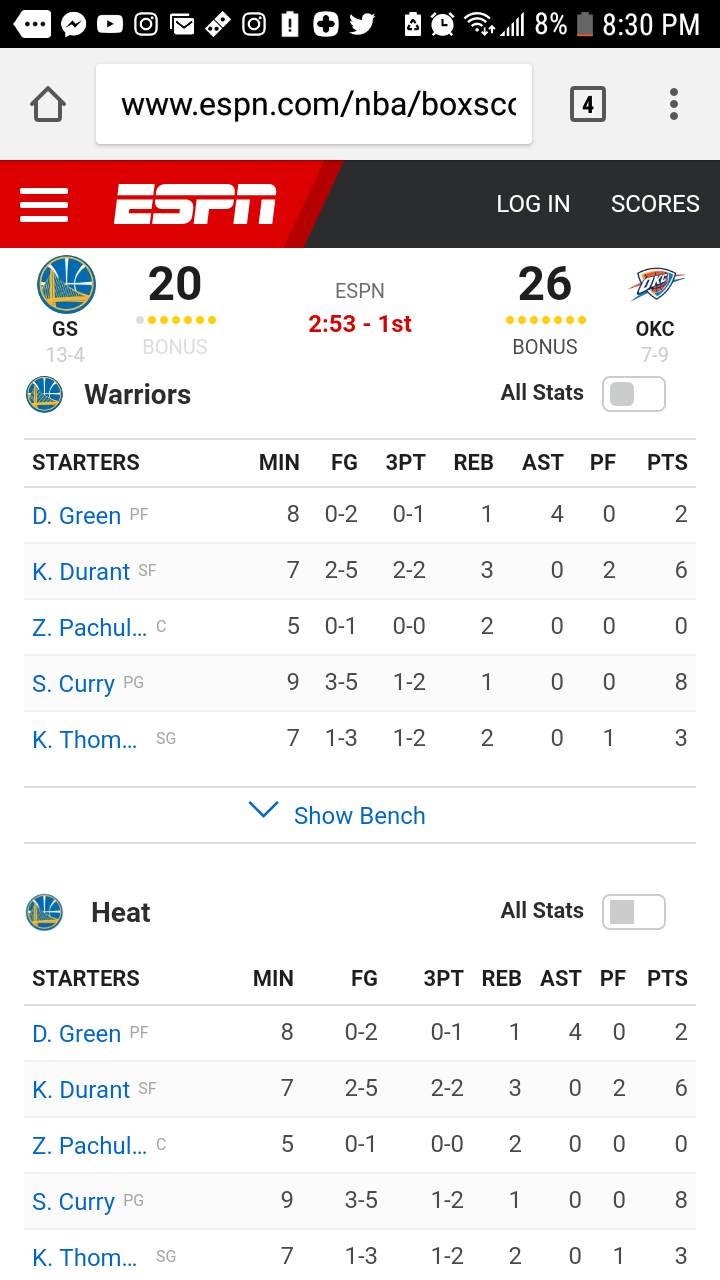Open the ESPN hamburger menu
Screen dimensions: 720x1280
[x=44, y=204]
